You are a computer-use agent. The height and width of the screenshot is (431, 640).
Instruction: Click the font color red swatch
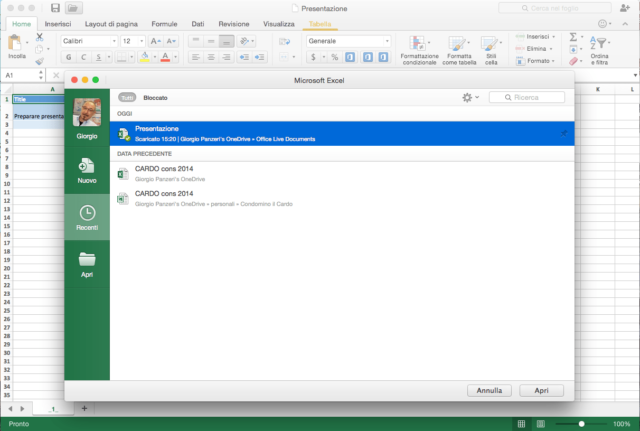165,57
